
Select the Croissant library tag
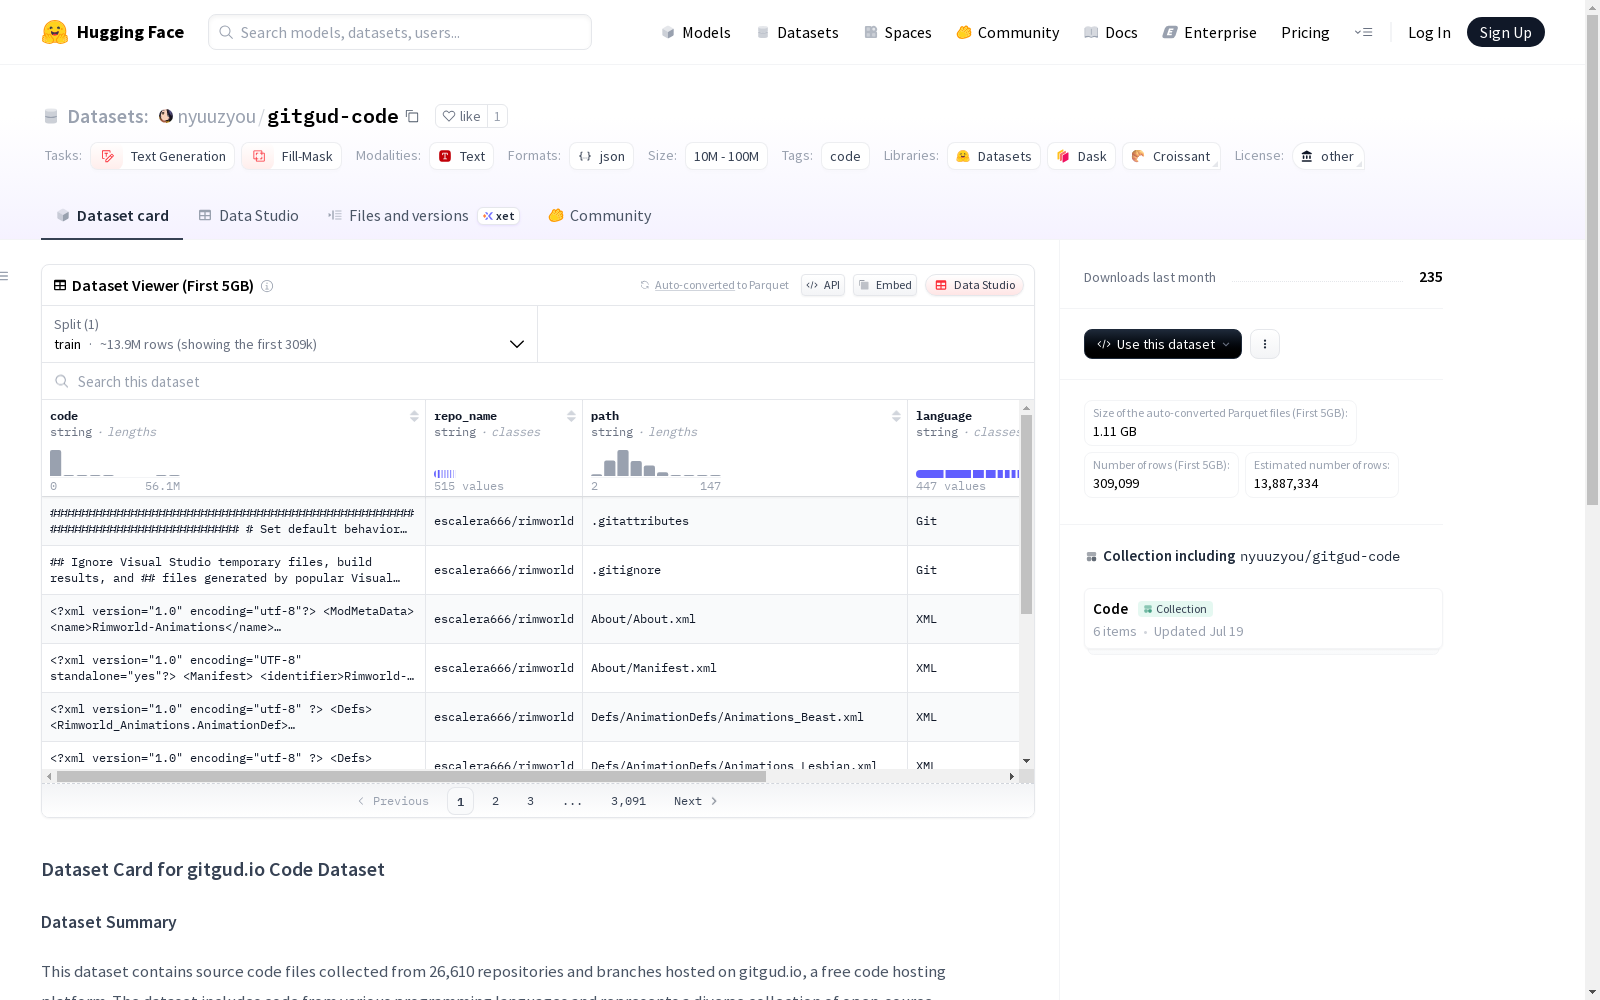click(x=1171, y=156)
